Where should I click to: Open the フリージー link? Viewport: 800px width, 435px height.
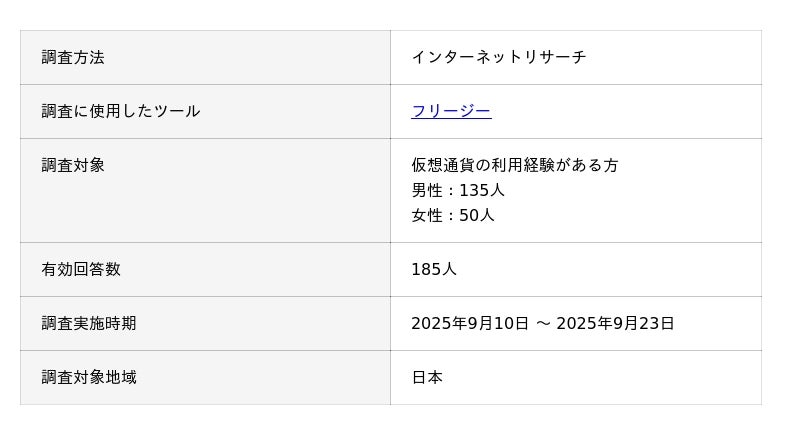click(451, 111)
